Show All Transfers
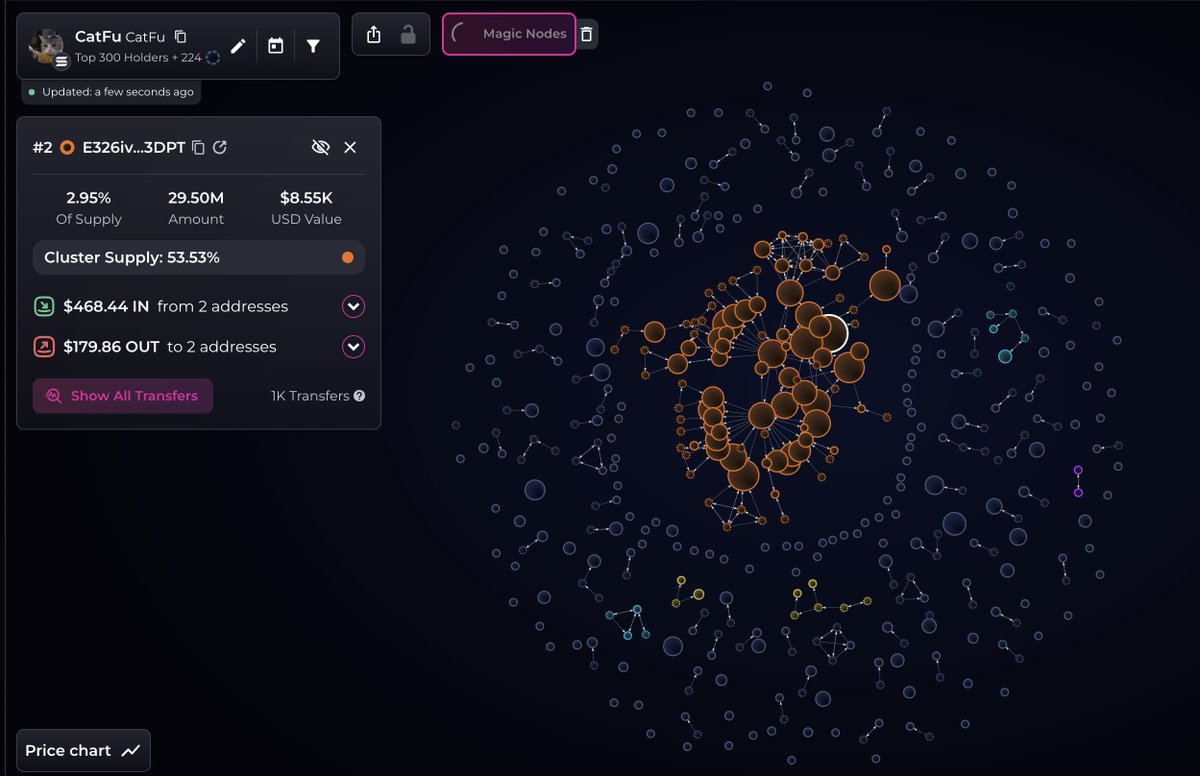The height and width of the screenshot is (776, 1200). tap(123, 396)
